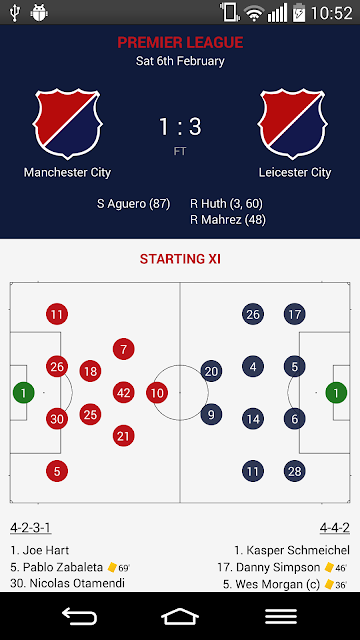Viewport: 360px width, 640px height.
Task: Open the Android menu button
Action: [x=281, y=616]
